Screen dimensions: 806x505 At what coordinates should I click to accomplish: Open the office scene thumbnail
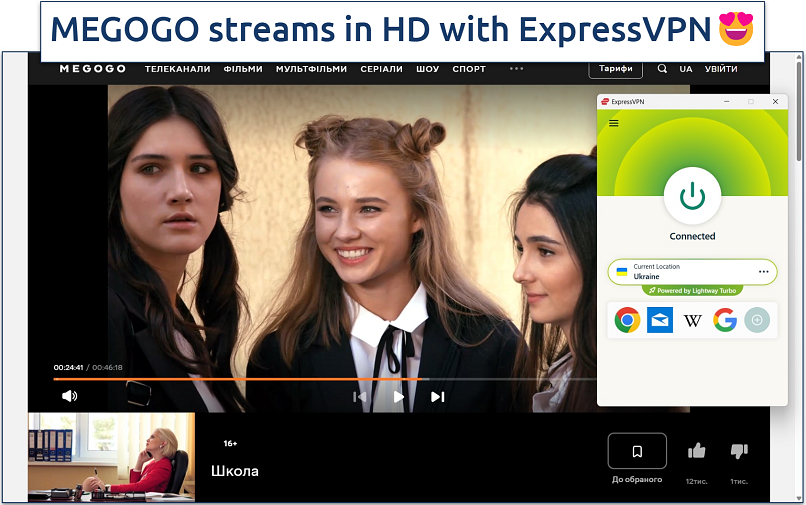coord(112,457)
